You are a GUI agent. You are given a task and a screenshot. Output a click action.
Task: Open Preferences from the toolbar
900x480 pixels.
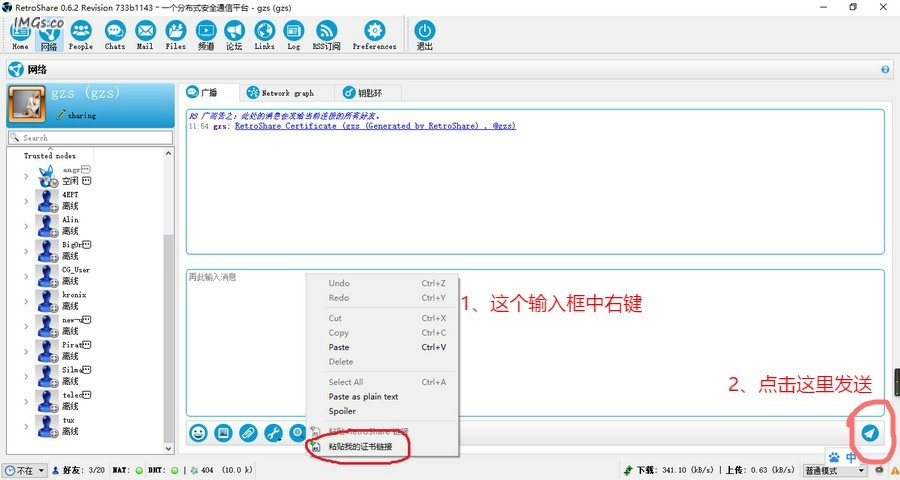click(x=374, y=35)
